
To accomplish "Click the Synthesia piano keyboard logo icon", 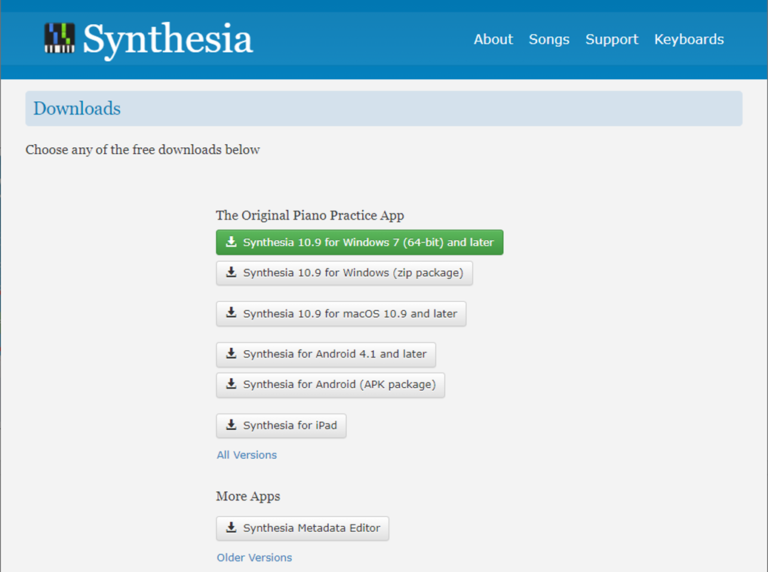I will coord(60,39).
